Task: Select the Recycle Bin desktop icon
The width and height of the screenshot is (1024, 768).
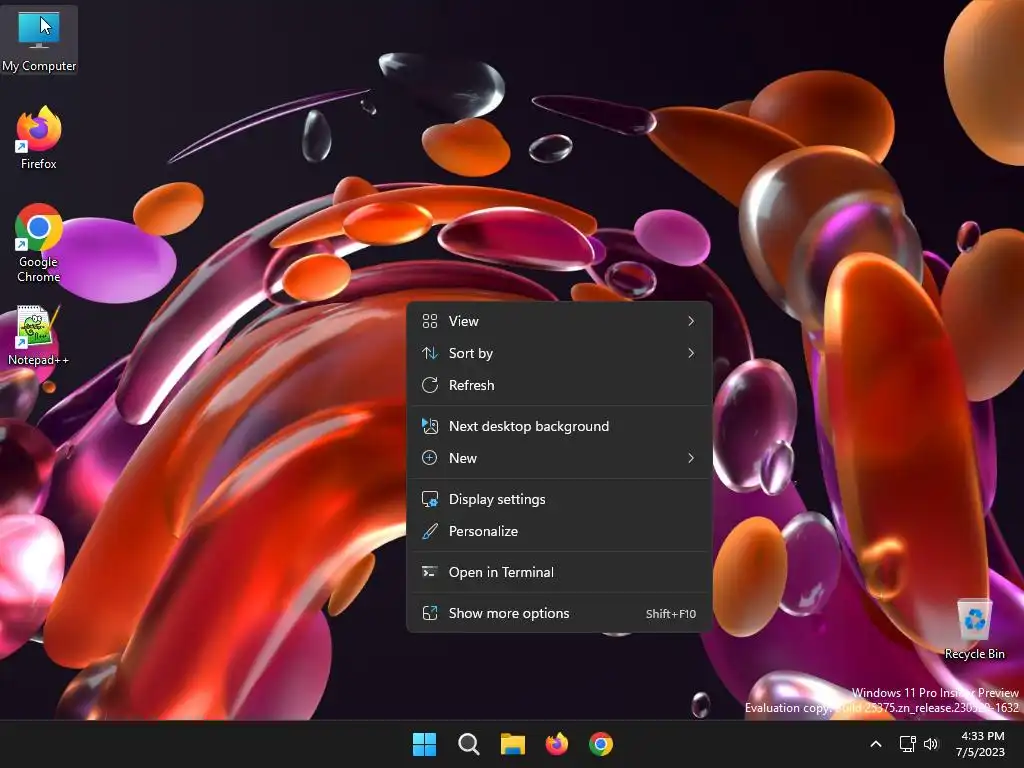Action: point(974,630)
